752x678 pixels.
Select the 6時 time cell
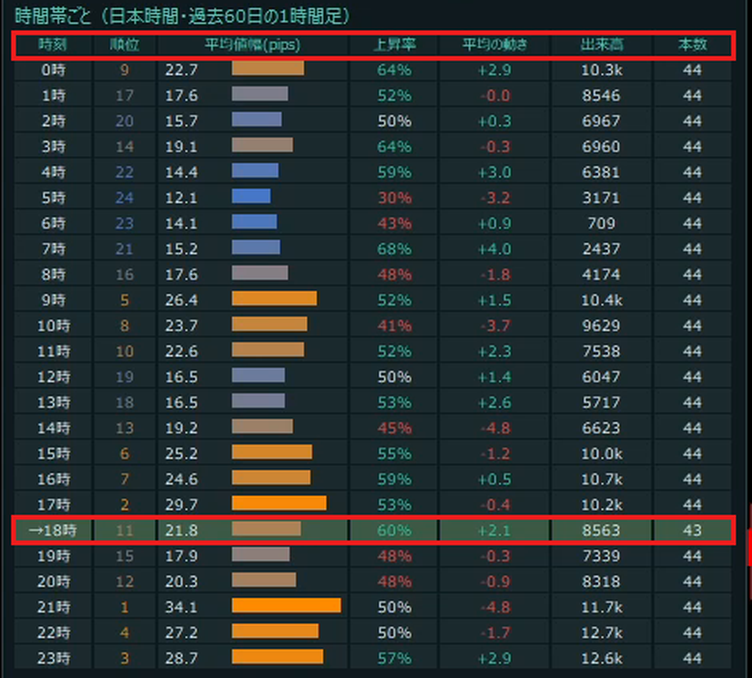point(53,223)
